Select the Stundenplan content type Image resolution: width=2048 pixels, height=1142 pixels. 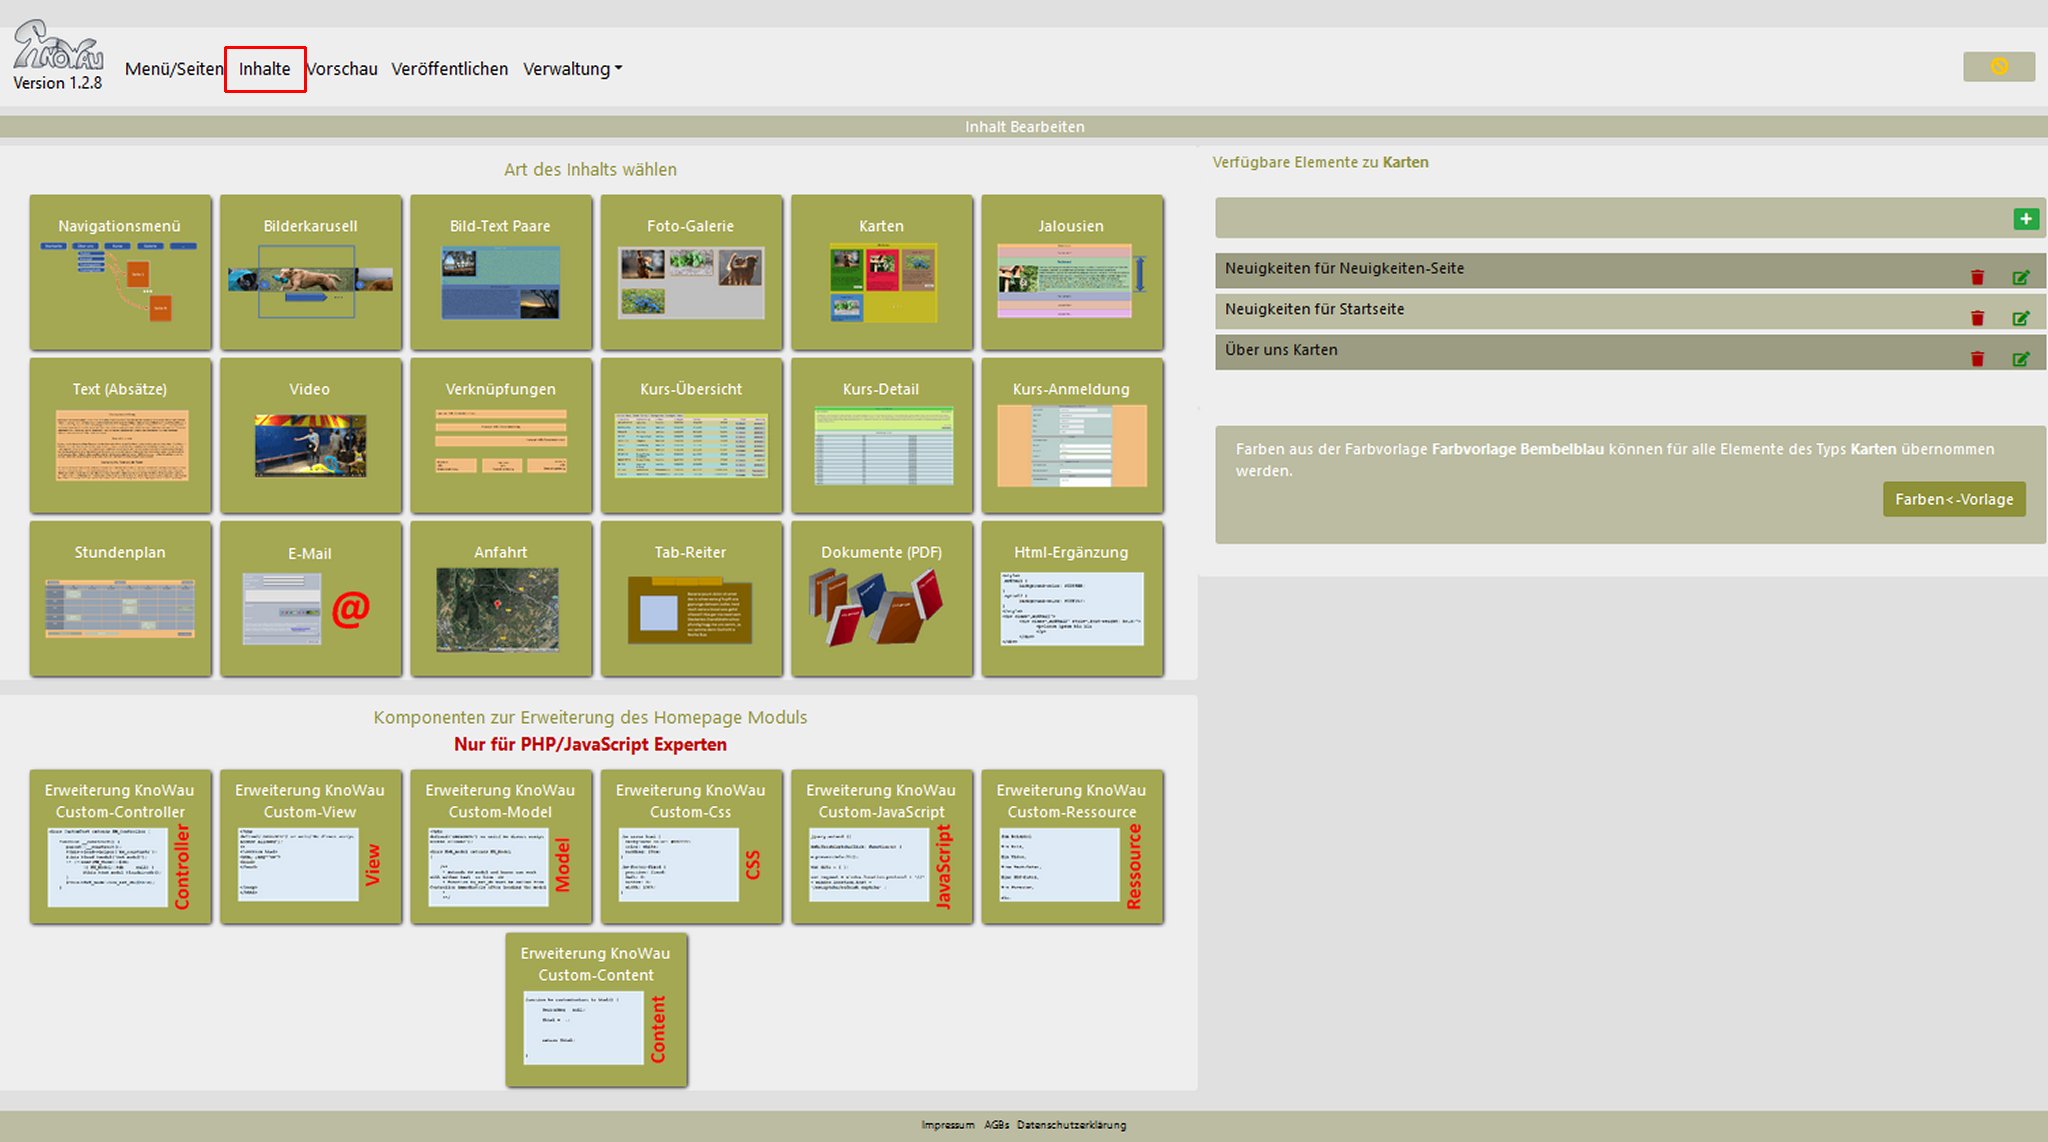(x=120, y=598)
